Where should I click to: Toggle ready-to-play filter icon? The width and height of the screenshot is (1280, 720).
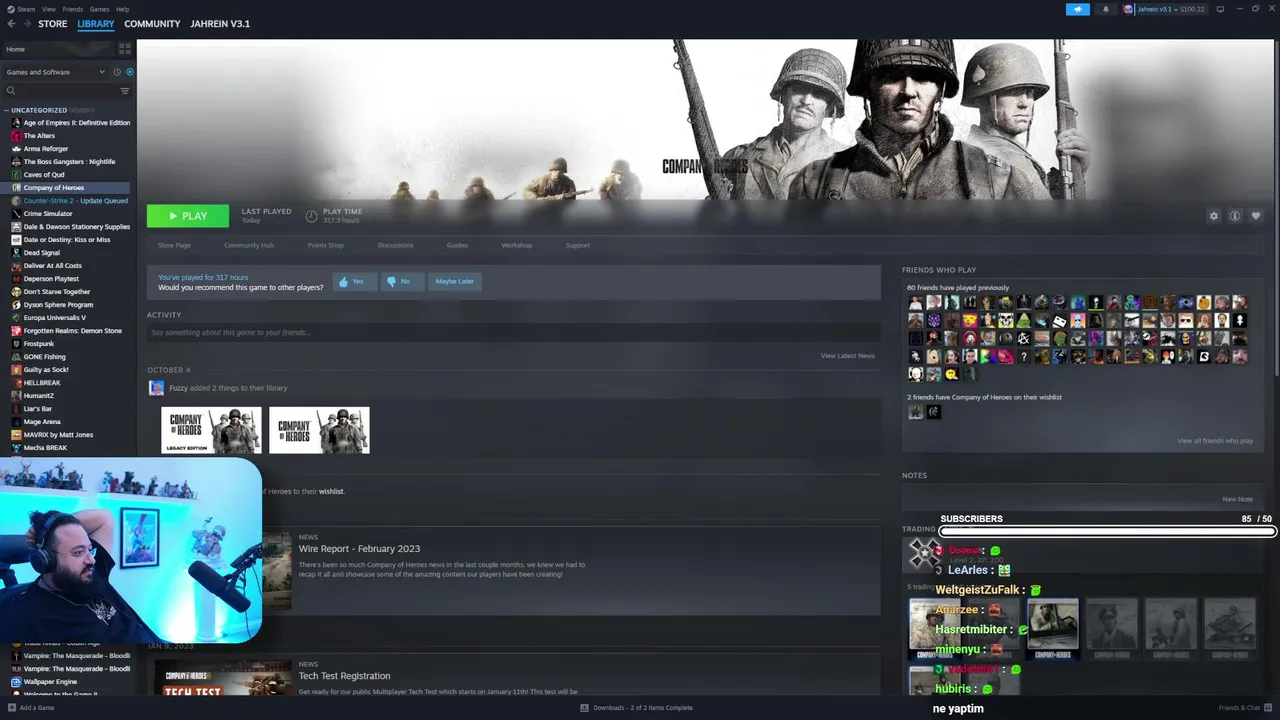click(x=129, y=72)
